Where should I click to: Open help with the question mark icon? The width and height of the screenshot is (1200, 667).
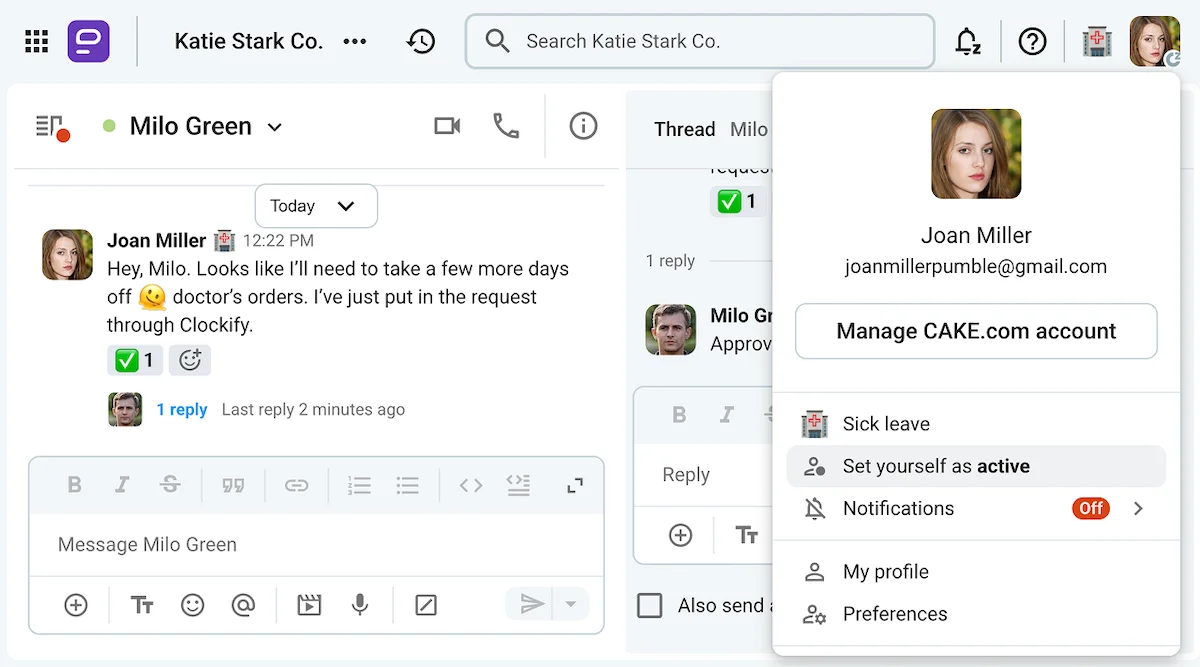1033,41
